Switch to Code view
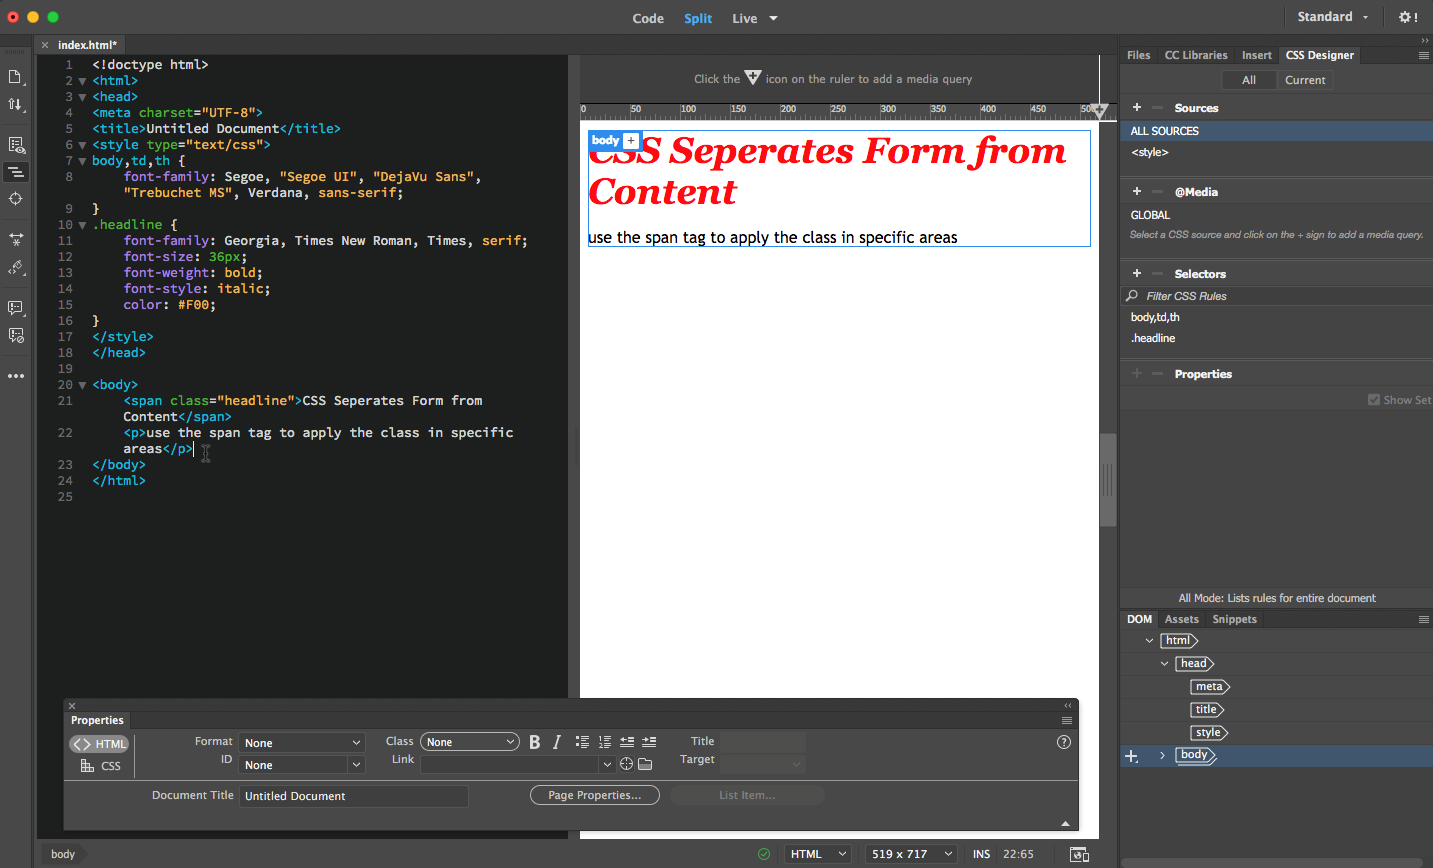The width and height of the screenshot is (1433, 868). pos(648,18)
